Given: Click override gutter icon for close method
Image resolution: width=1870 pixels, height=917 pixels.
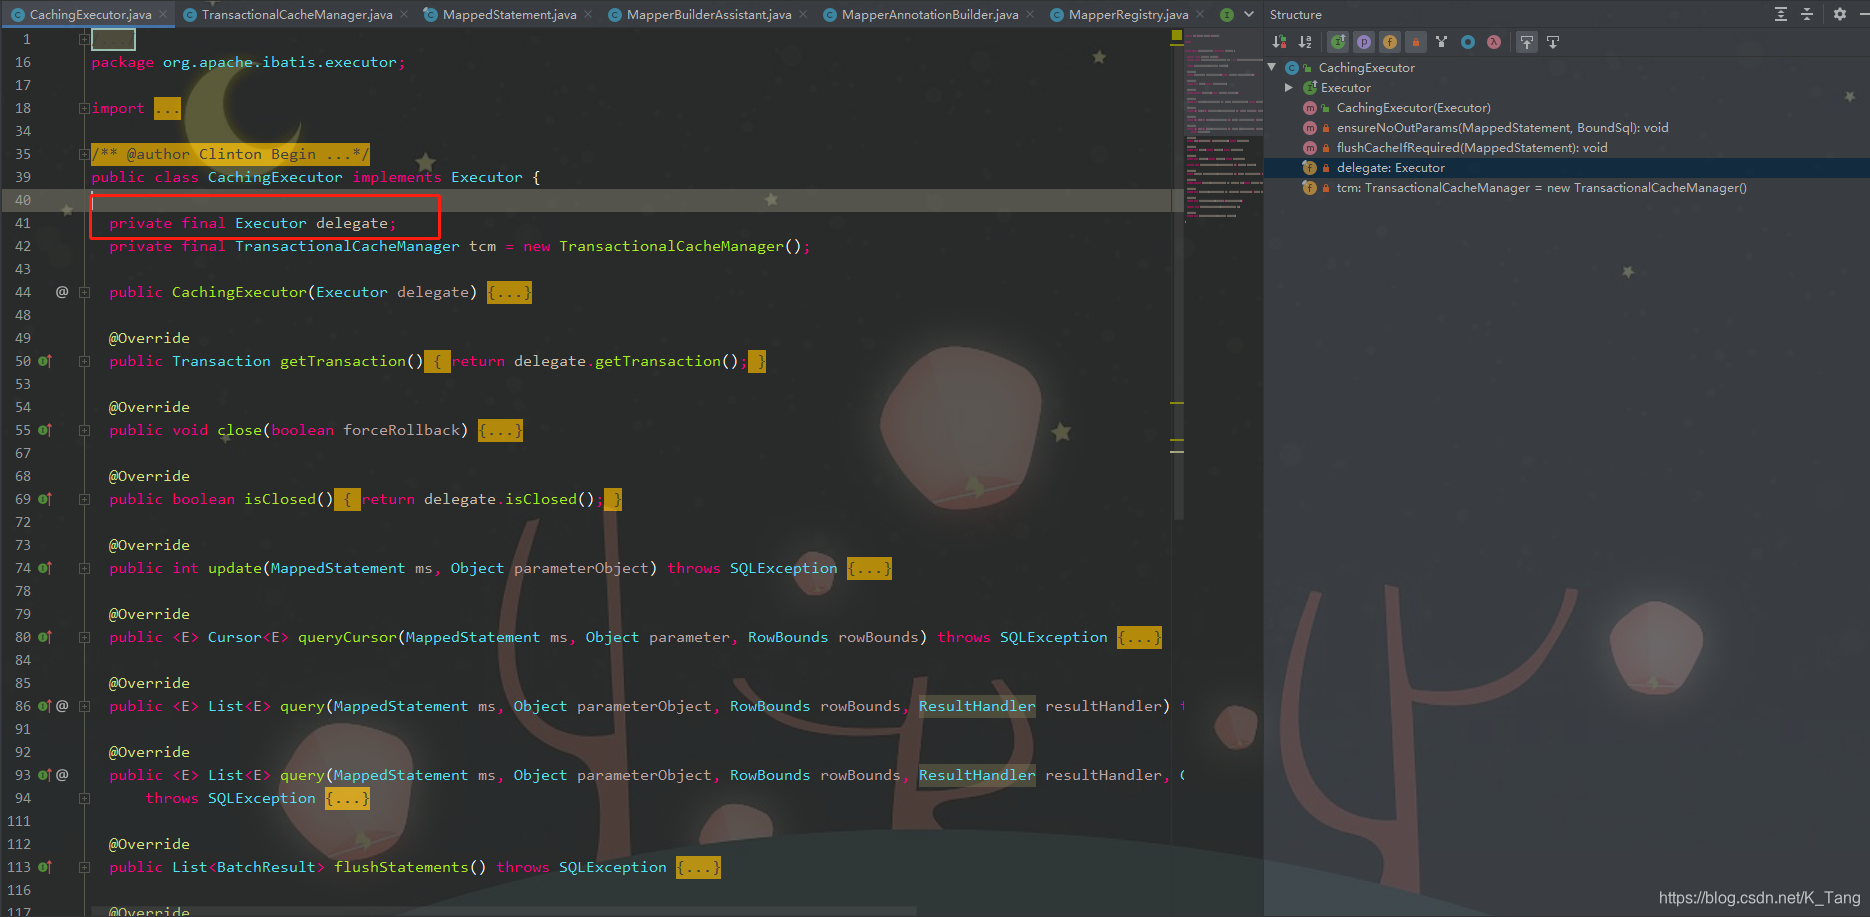Looking at the screenshot, I should click(x=45, y=430).
